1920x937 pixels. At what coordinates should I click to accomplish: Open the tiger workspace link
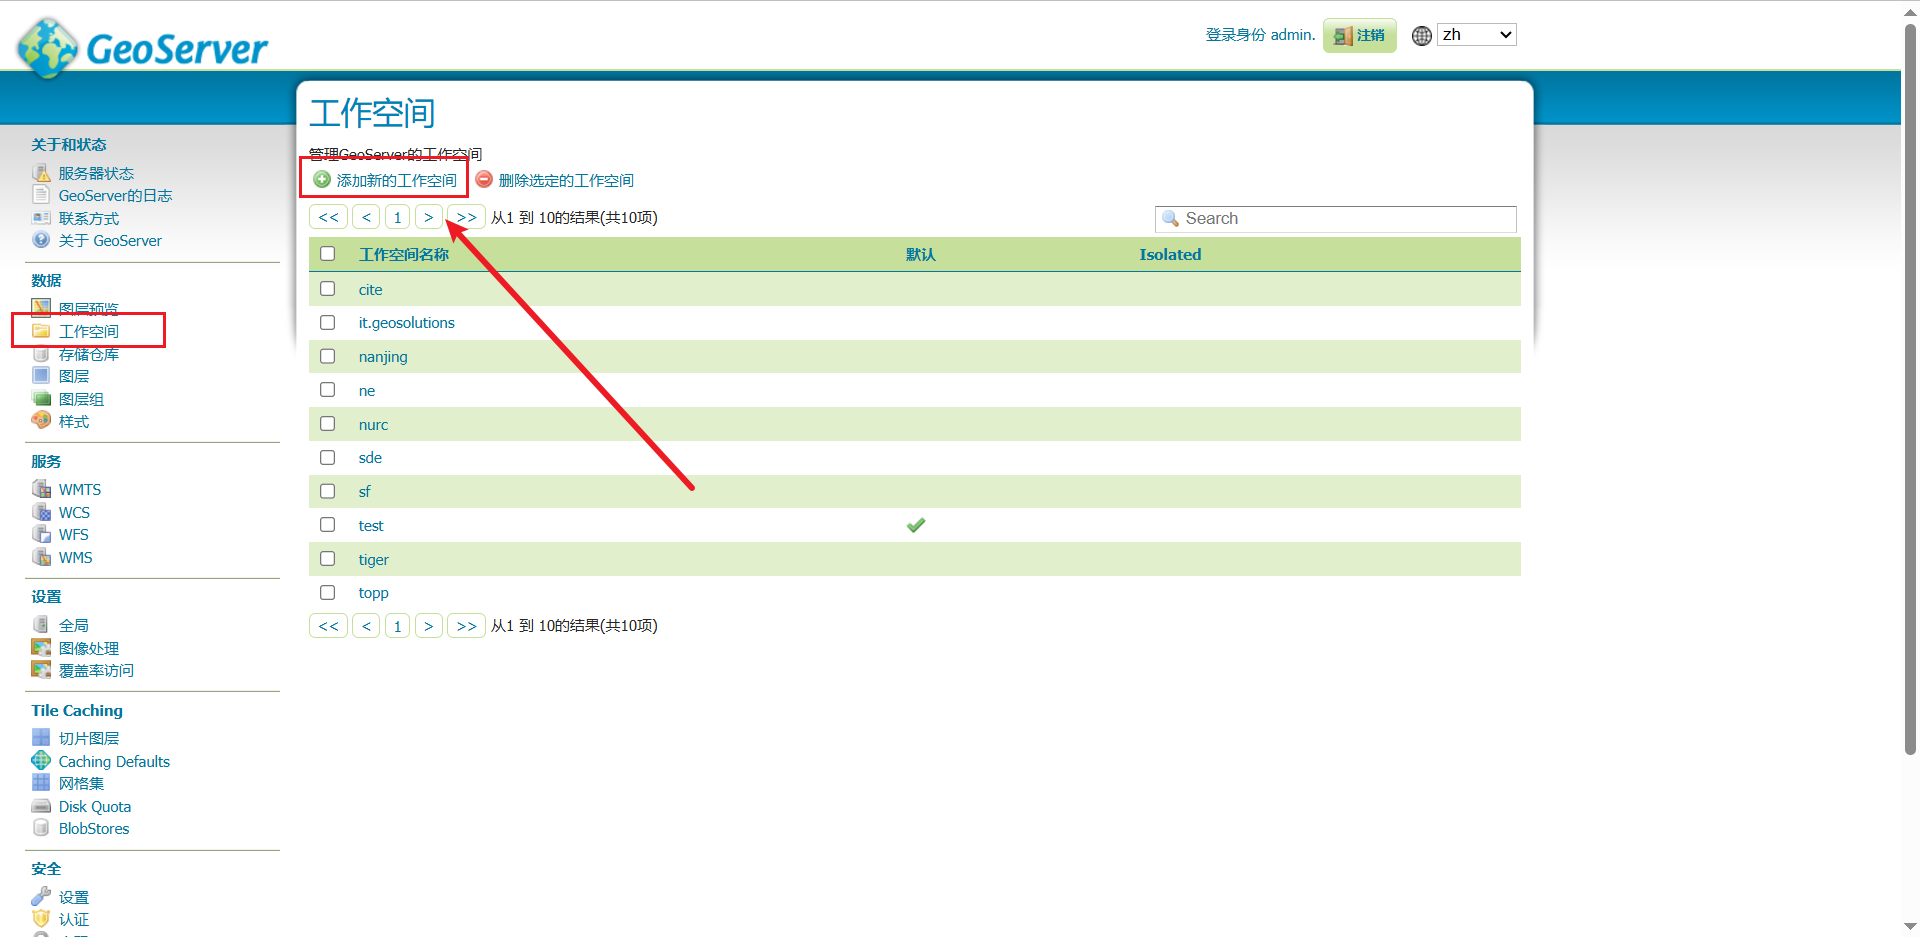(x=374, y=560)
